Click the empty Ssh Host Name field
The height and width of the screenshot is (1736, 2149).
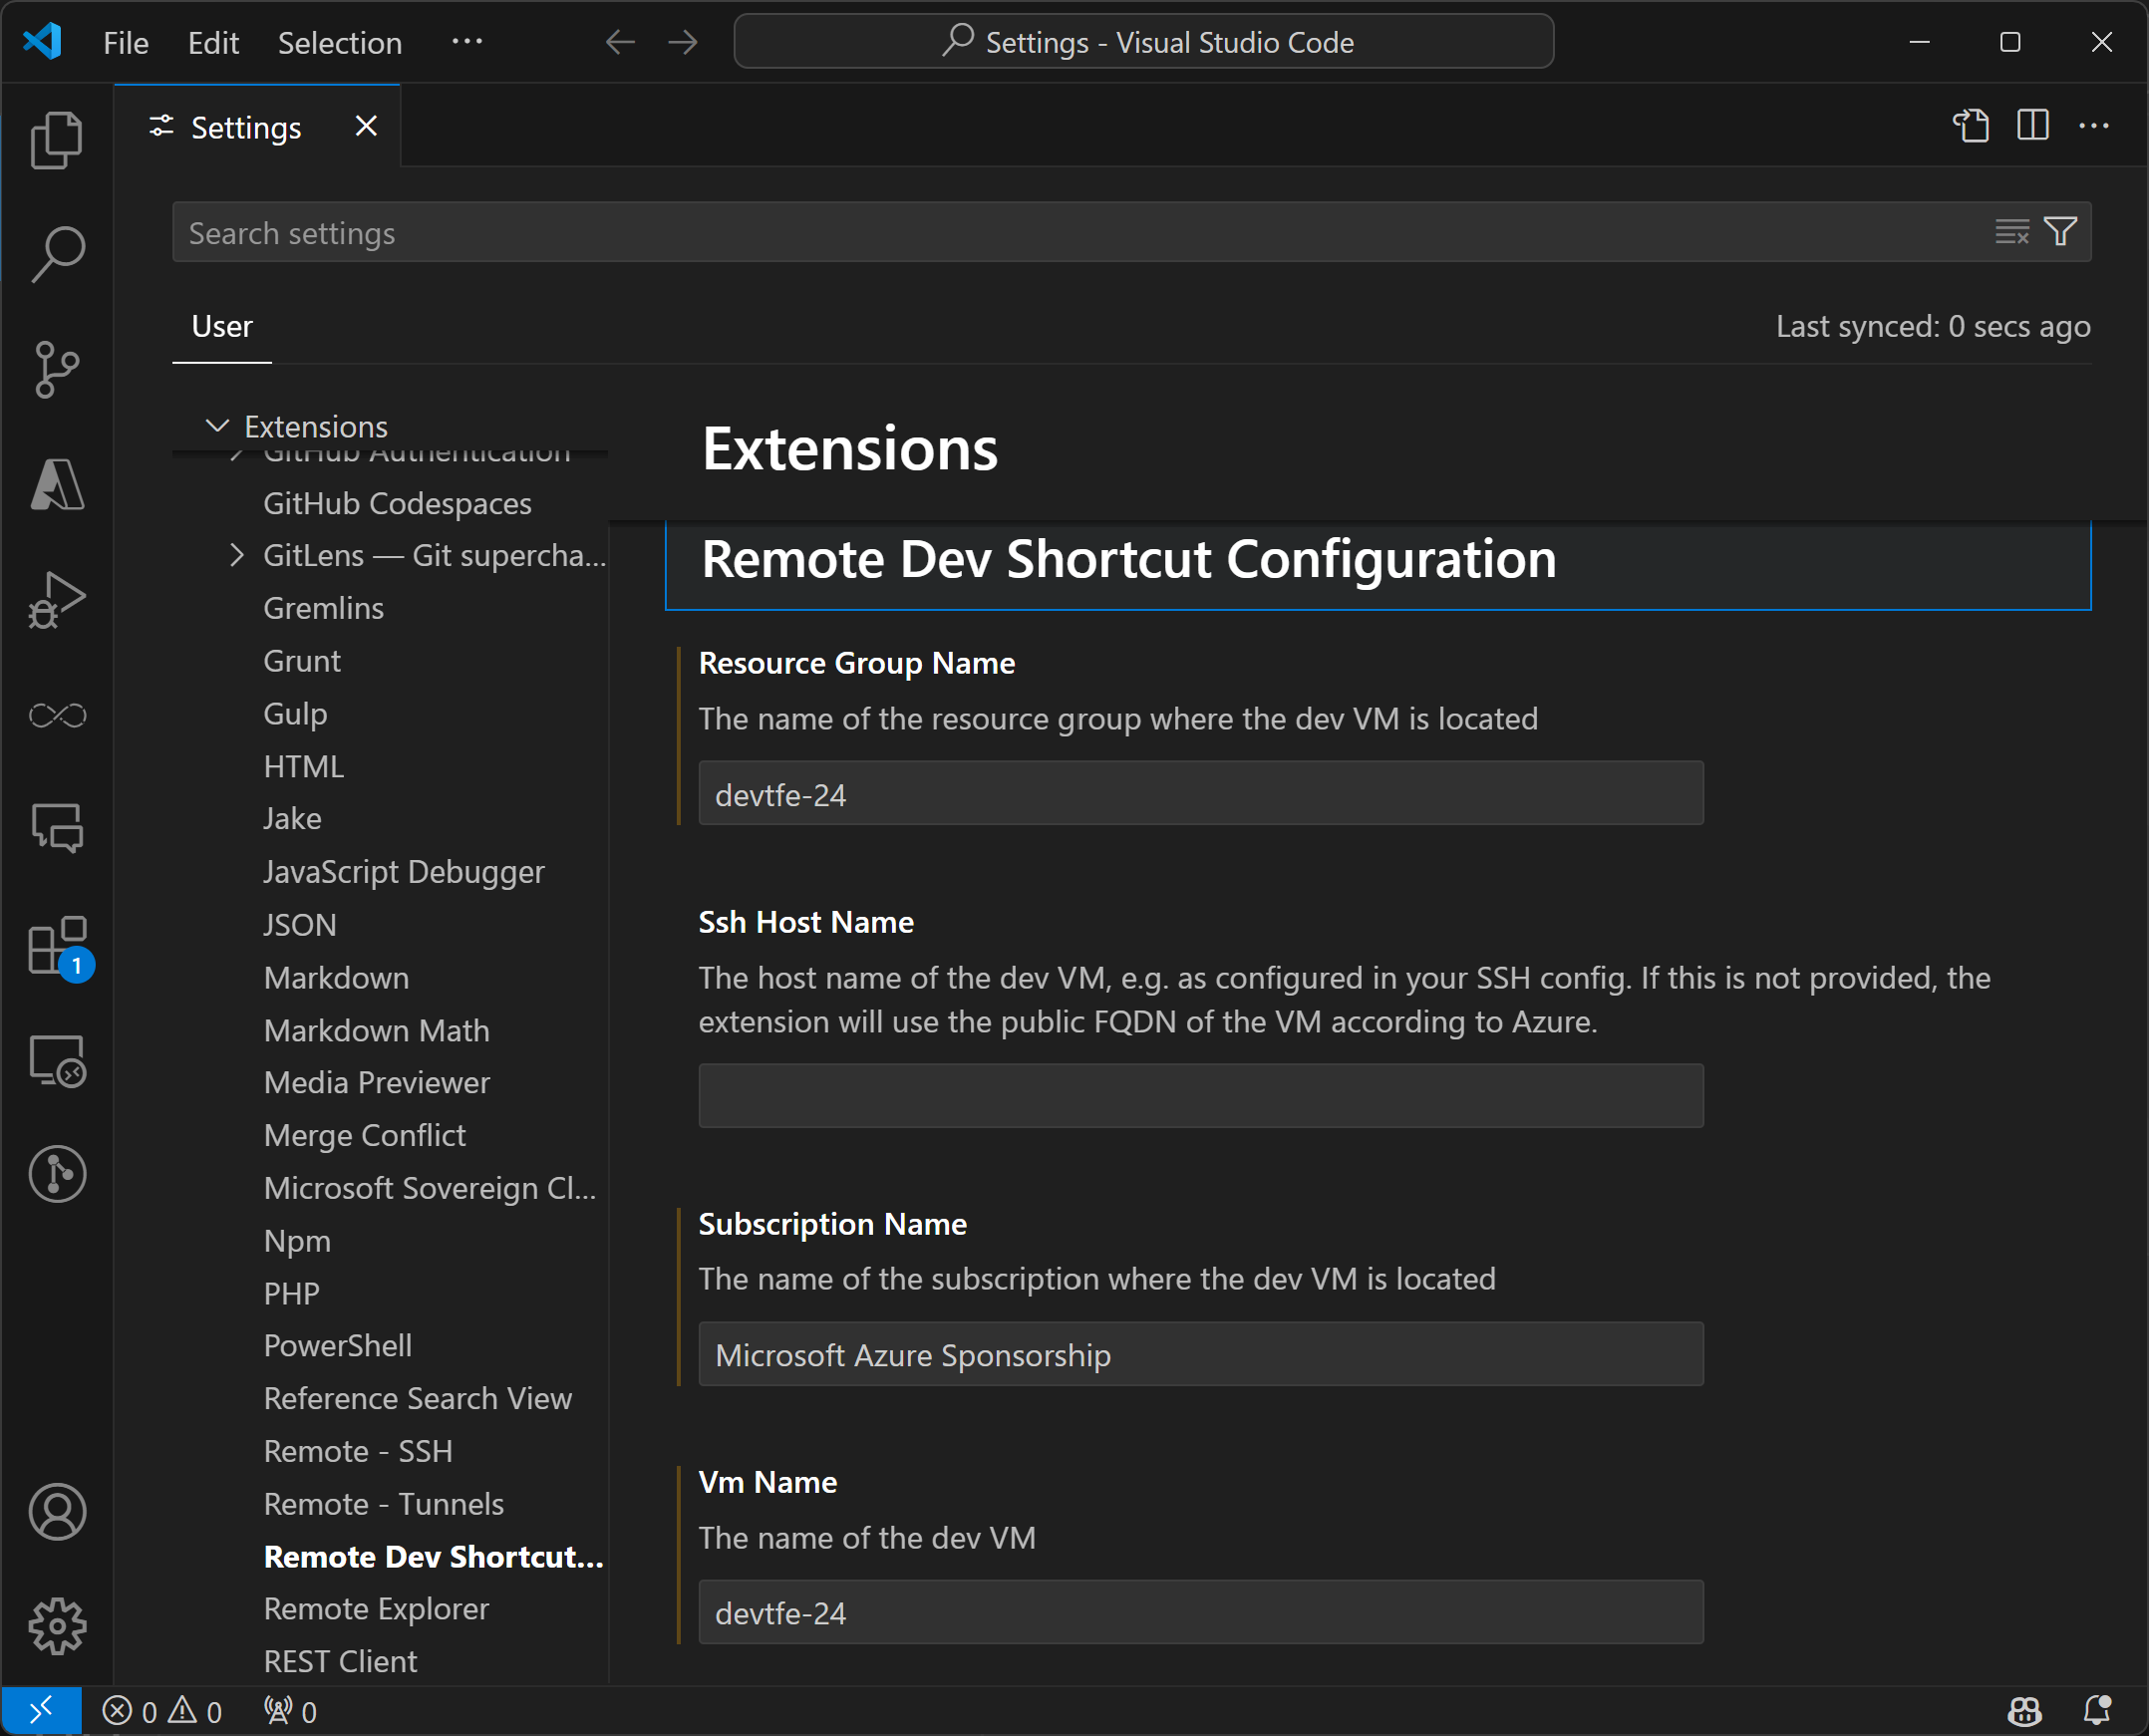tap(1200, 1095)
